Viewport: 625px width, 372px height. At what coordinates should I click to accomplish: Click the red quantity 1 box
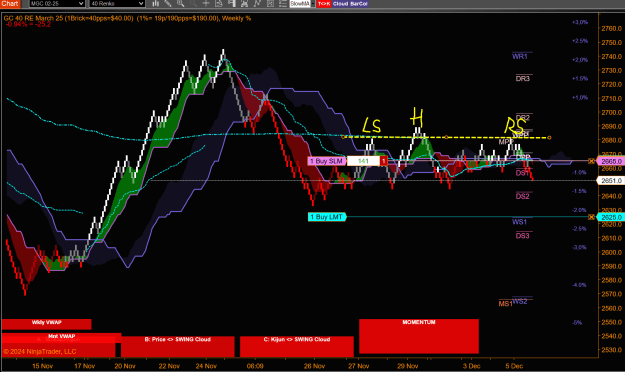[x=383, y=161]
